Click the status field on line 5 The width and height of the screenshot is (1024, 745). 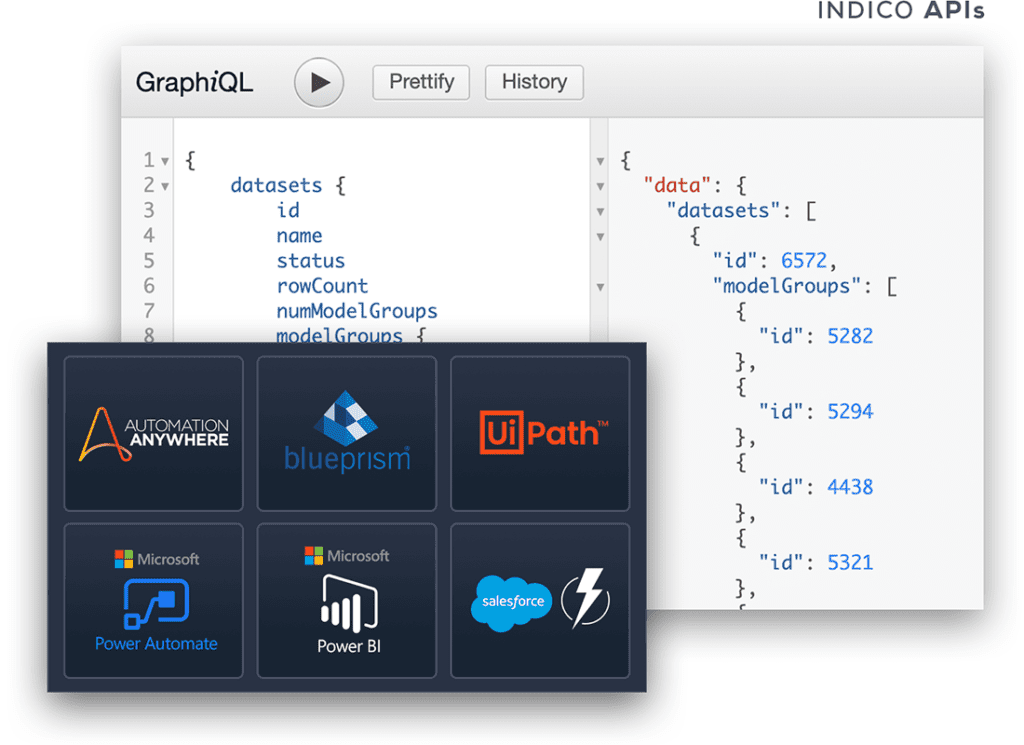point(310,261)
